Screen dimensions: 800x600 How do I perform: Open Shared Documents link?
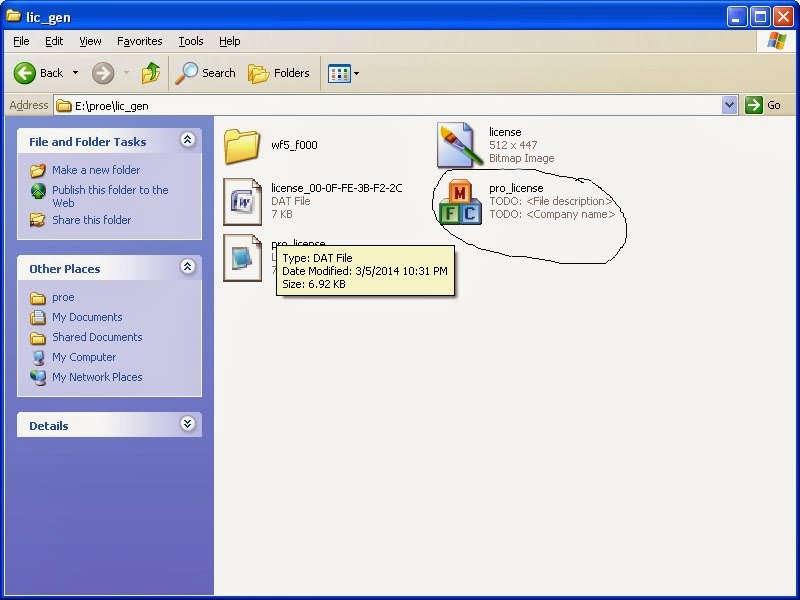point(97,337)
